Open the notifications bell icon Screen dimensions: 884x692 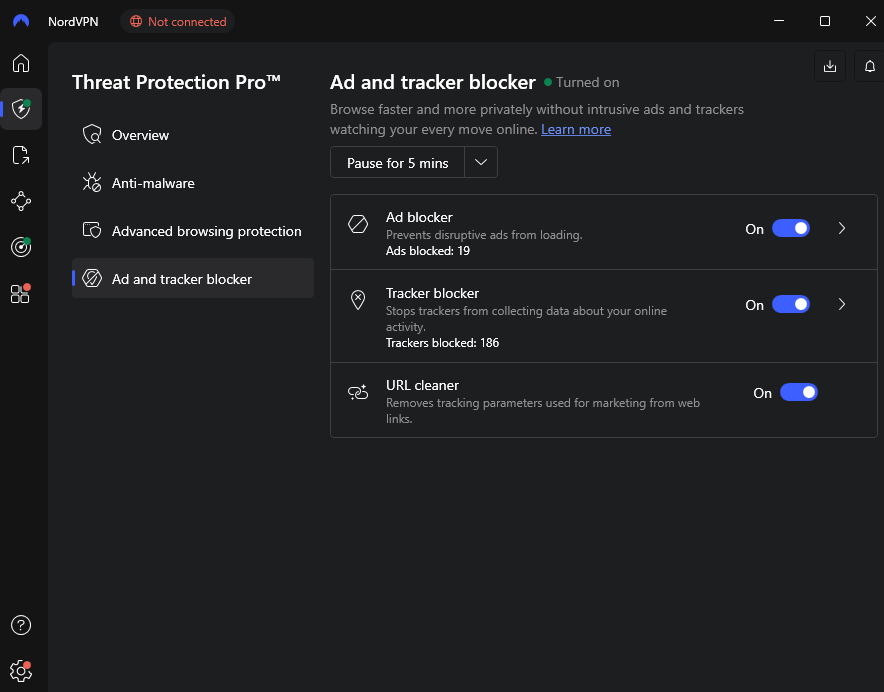pyautogui.click(x=869, y=66)
